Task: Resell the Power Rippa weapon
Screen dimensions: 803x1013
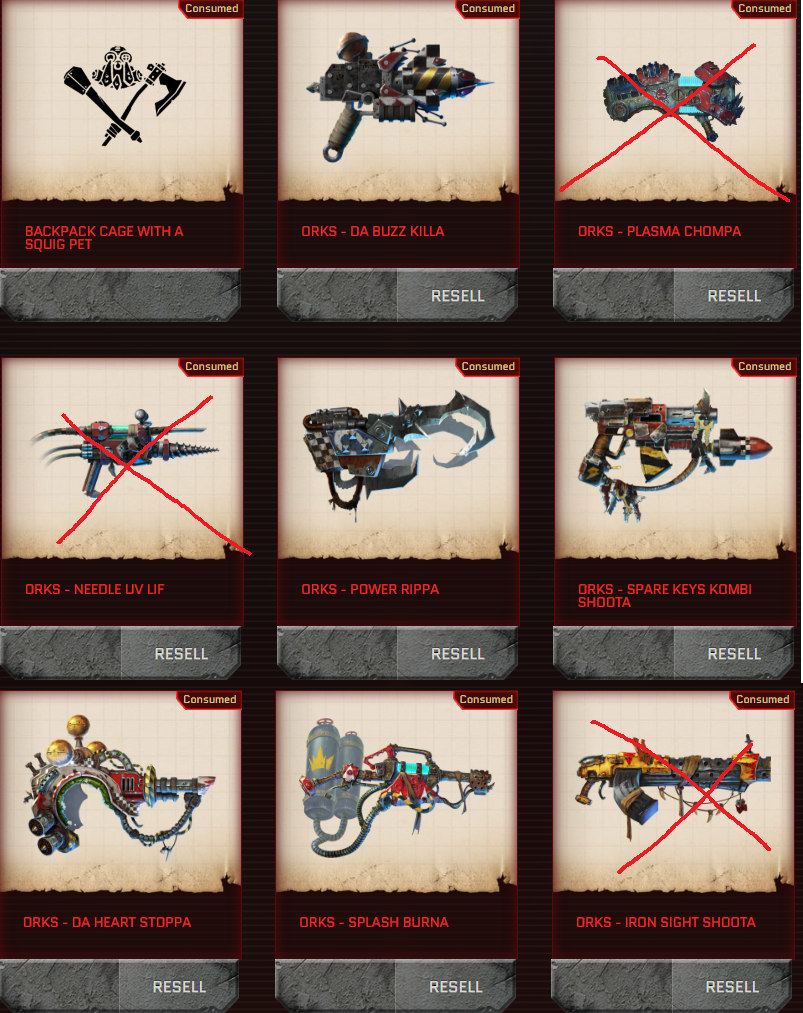Action: click(457, 654)
